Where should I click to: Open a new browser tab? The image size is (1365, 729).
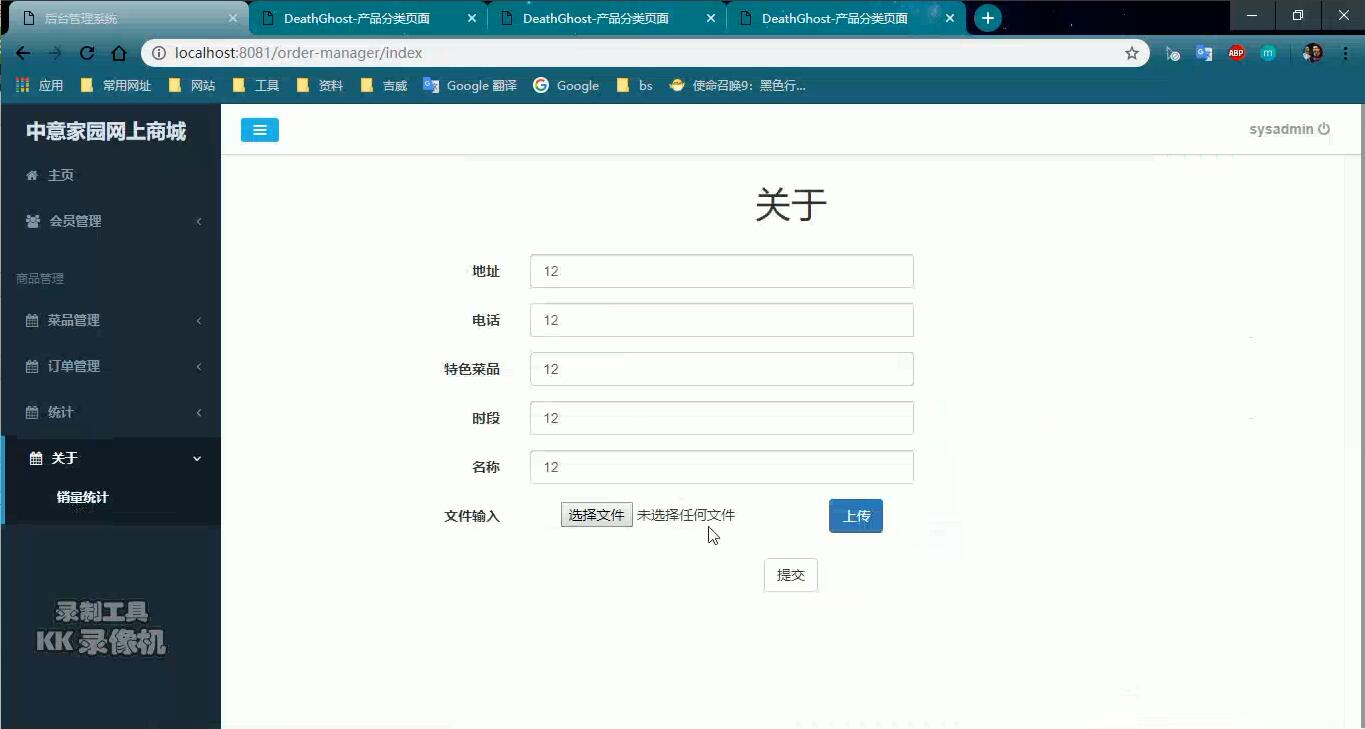click(x=987, y=18)
